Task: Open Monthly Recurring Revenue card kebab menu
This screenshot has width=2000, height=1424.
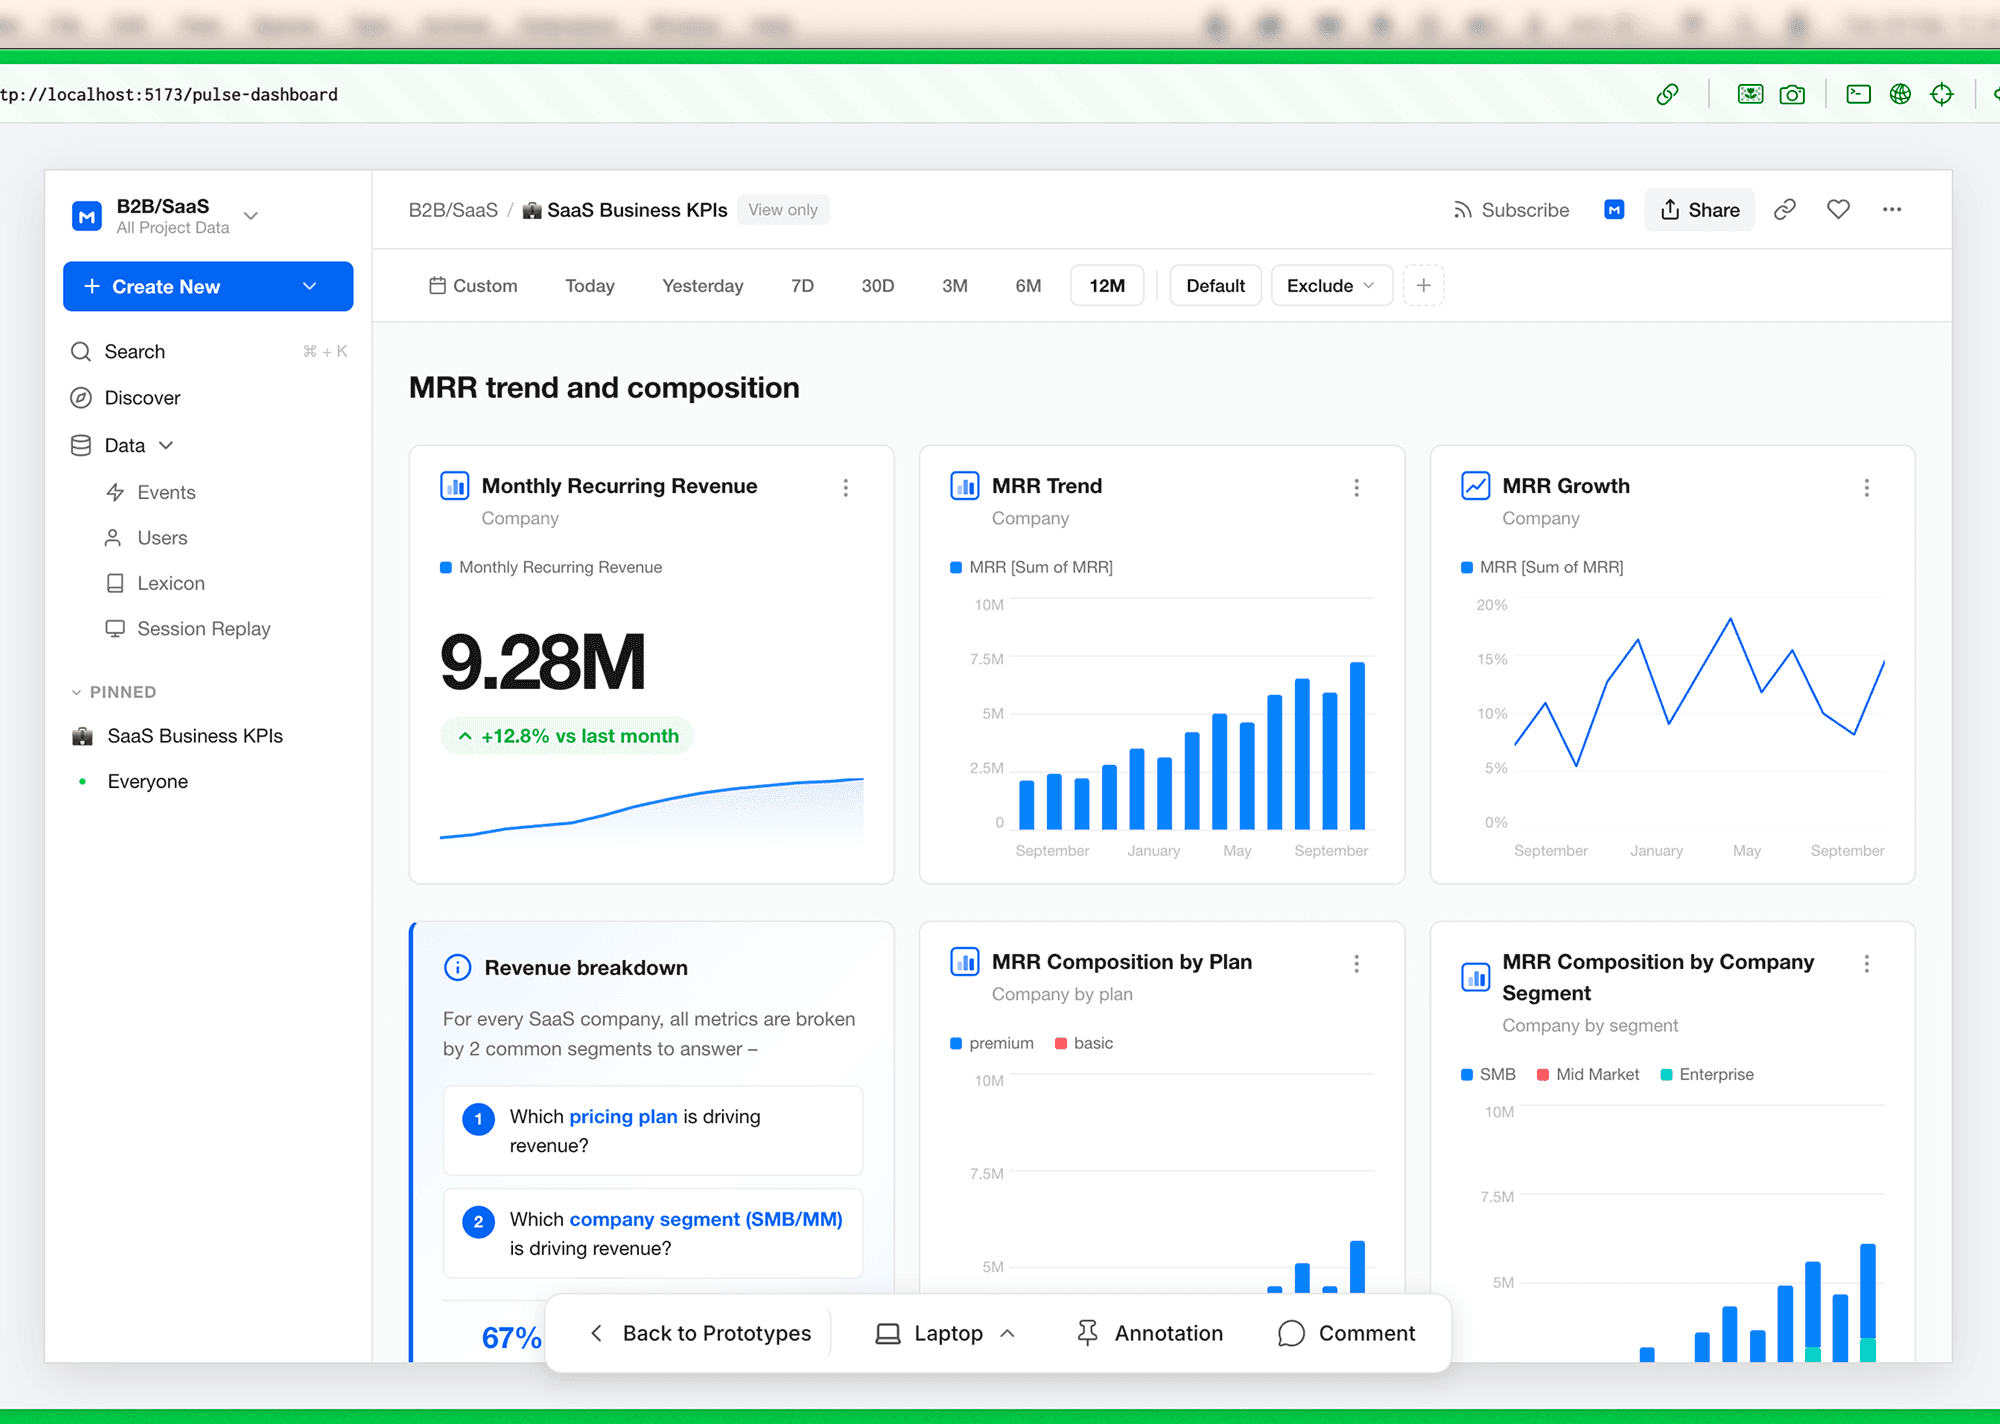Action: (x=846, y=488)
